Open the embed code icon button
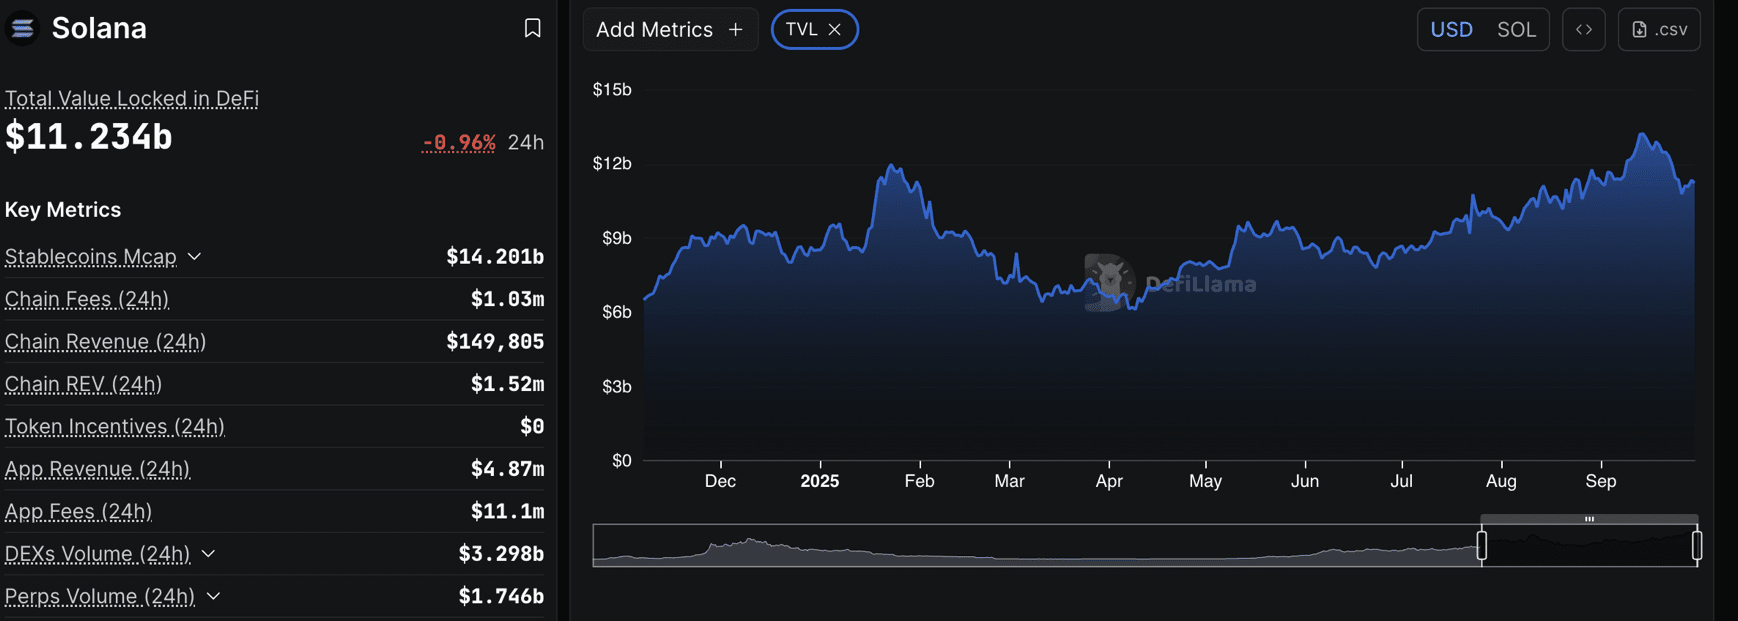 click(1584, 29)
